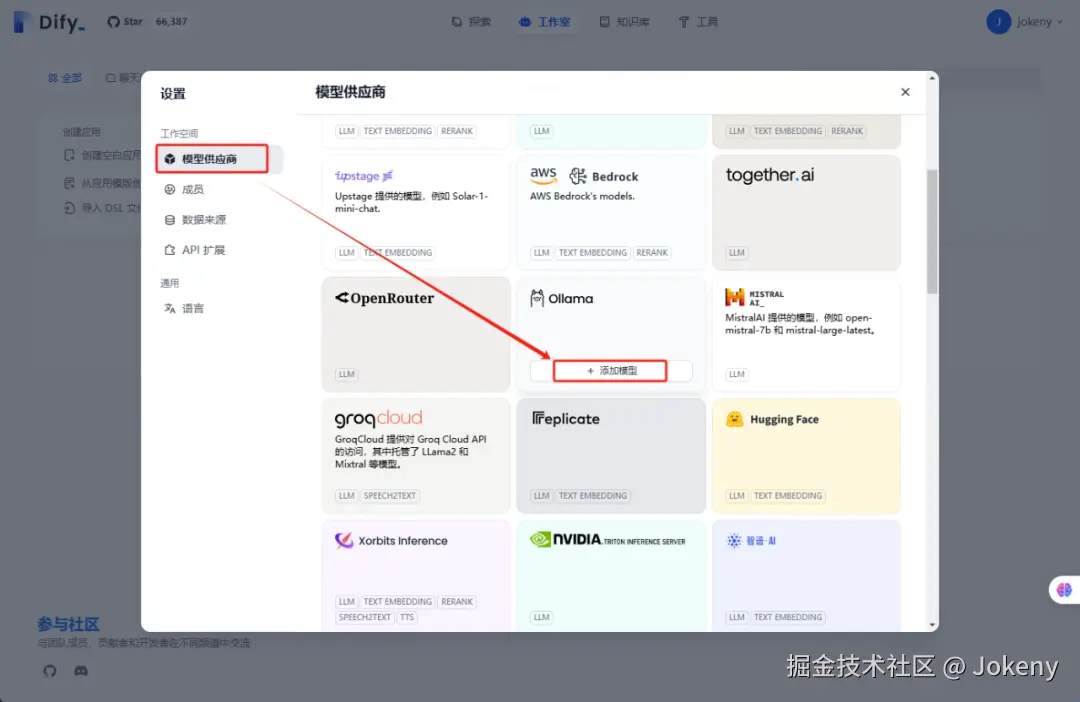Open the GitHub Star link
This screenshot has width=1080, height=702.
125,21
